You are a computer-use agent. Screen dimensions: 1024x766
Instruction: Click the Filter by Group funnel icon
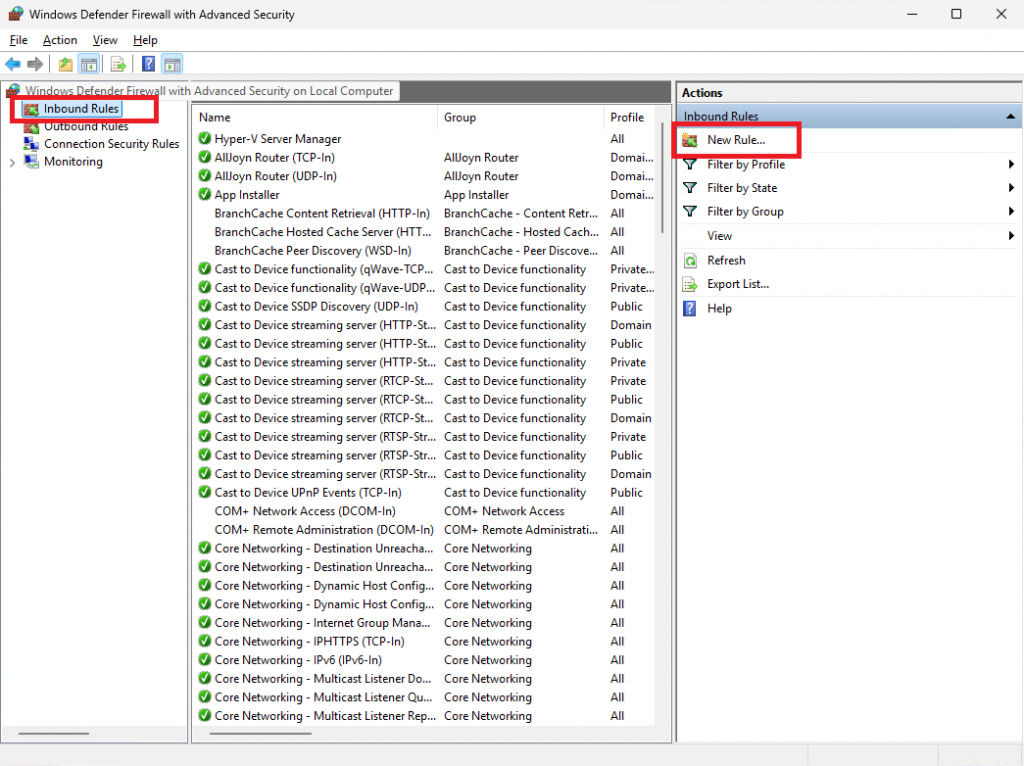tap(690, 212)
